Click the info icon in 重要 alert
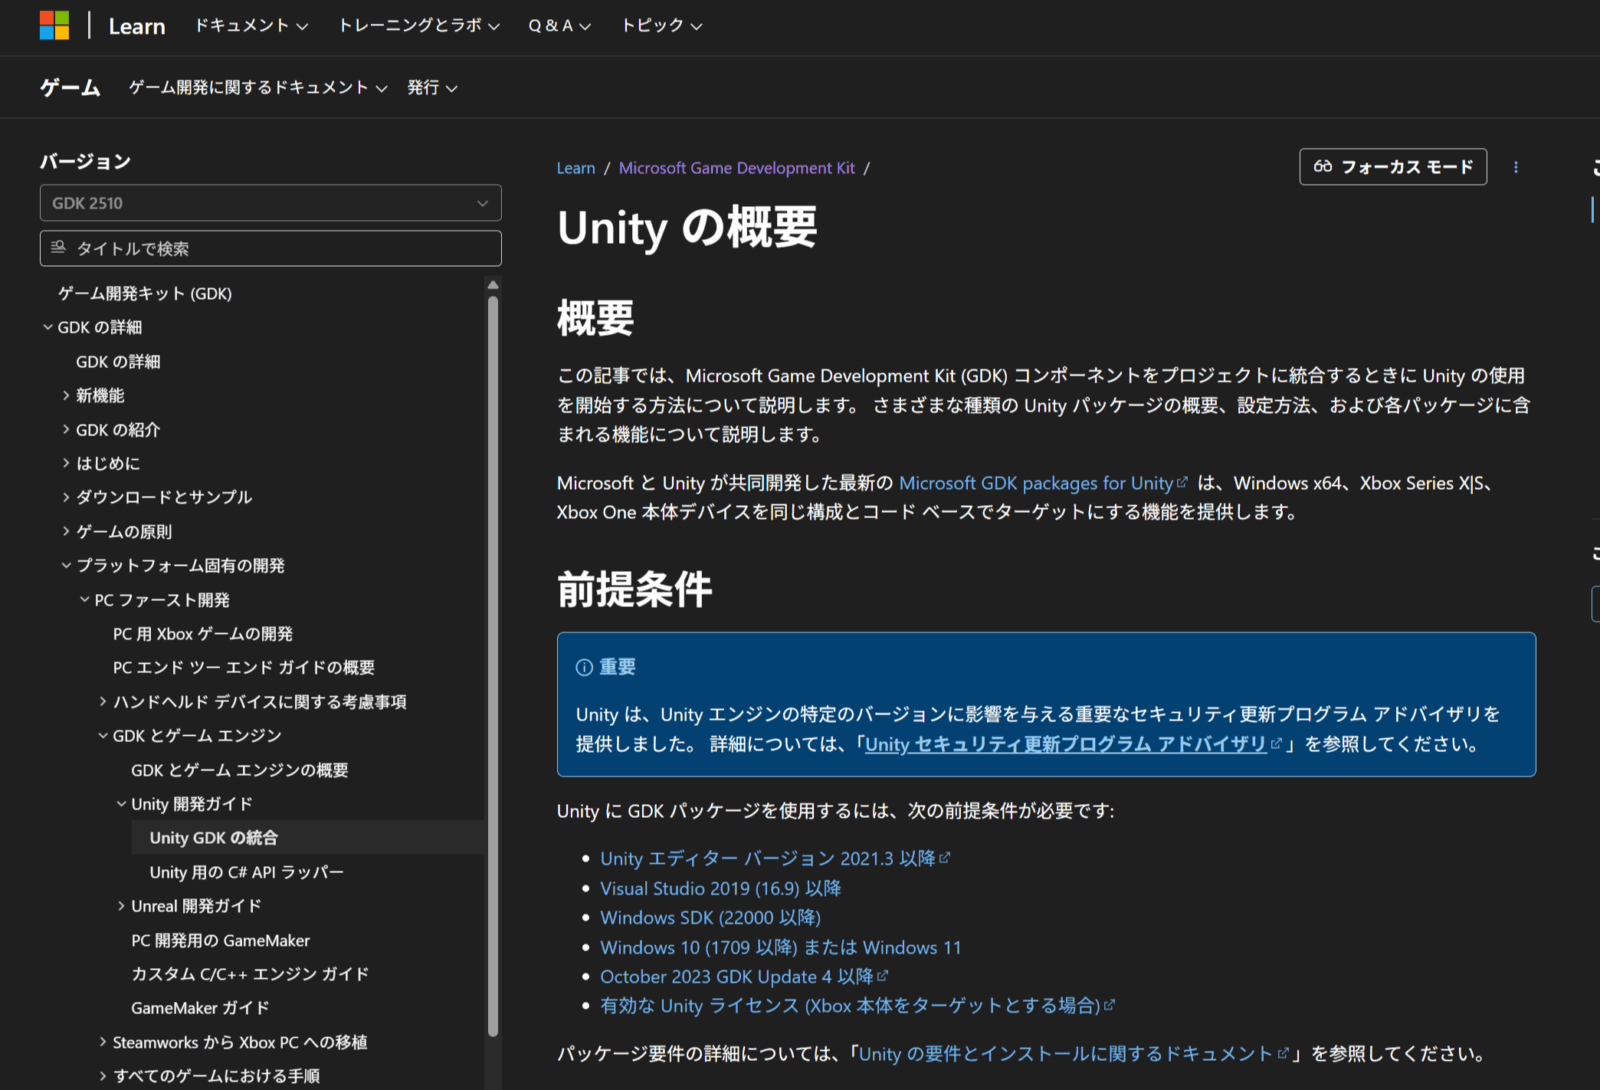The width and height of the screenshot is (1600, 1090). click(584, 667)
